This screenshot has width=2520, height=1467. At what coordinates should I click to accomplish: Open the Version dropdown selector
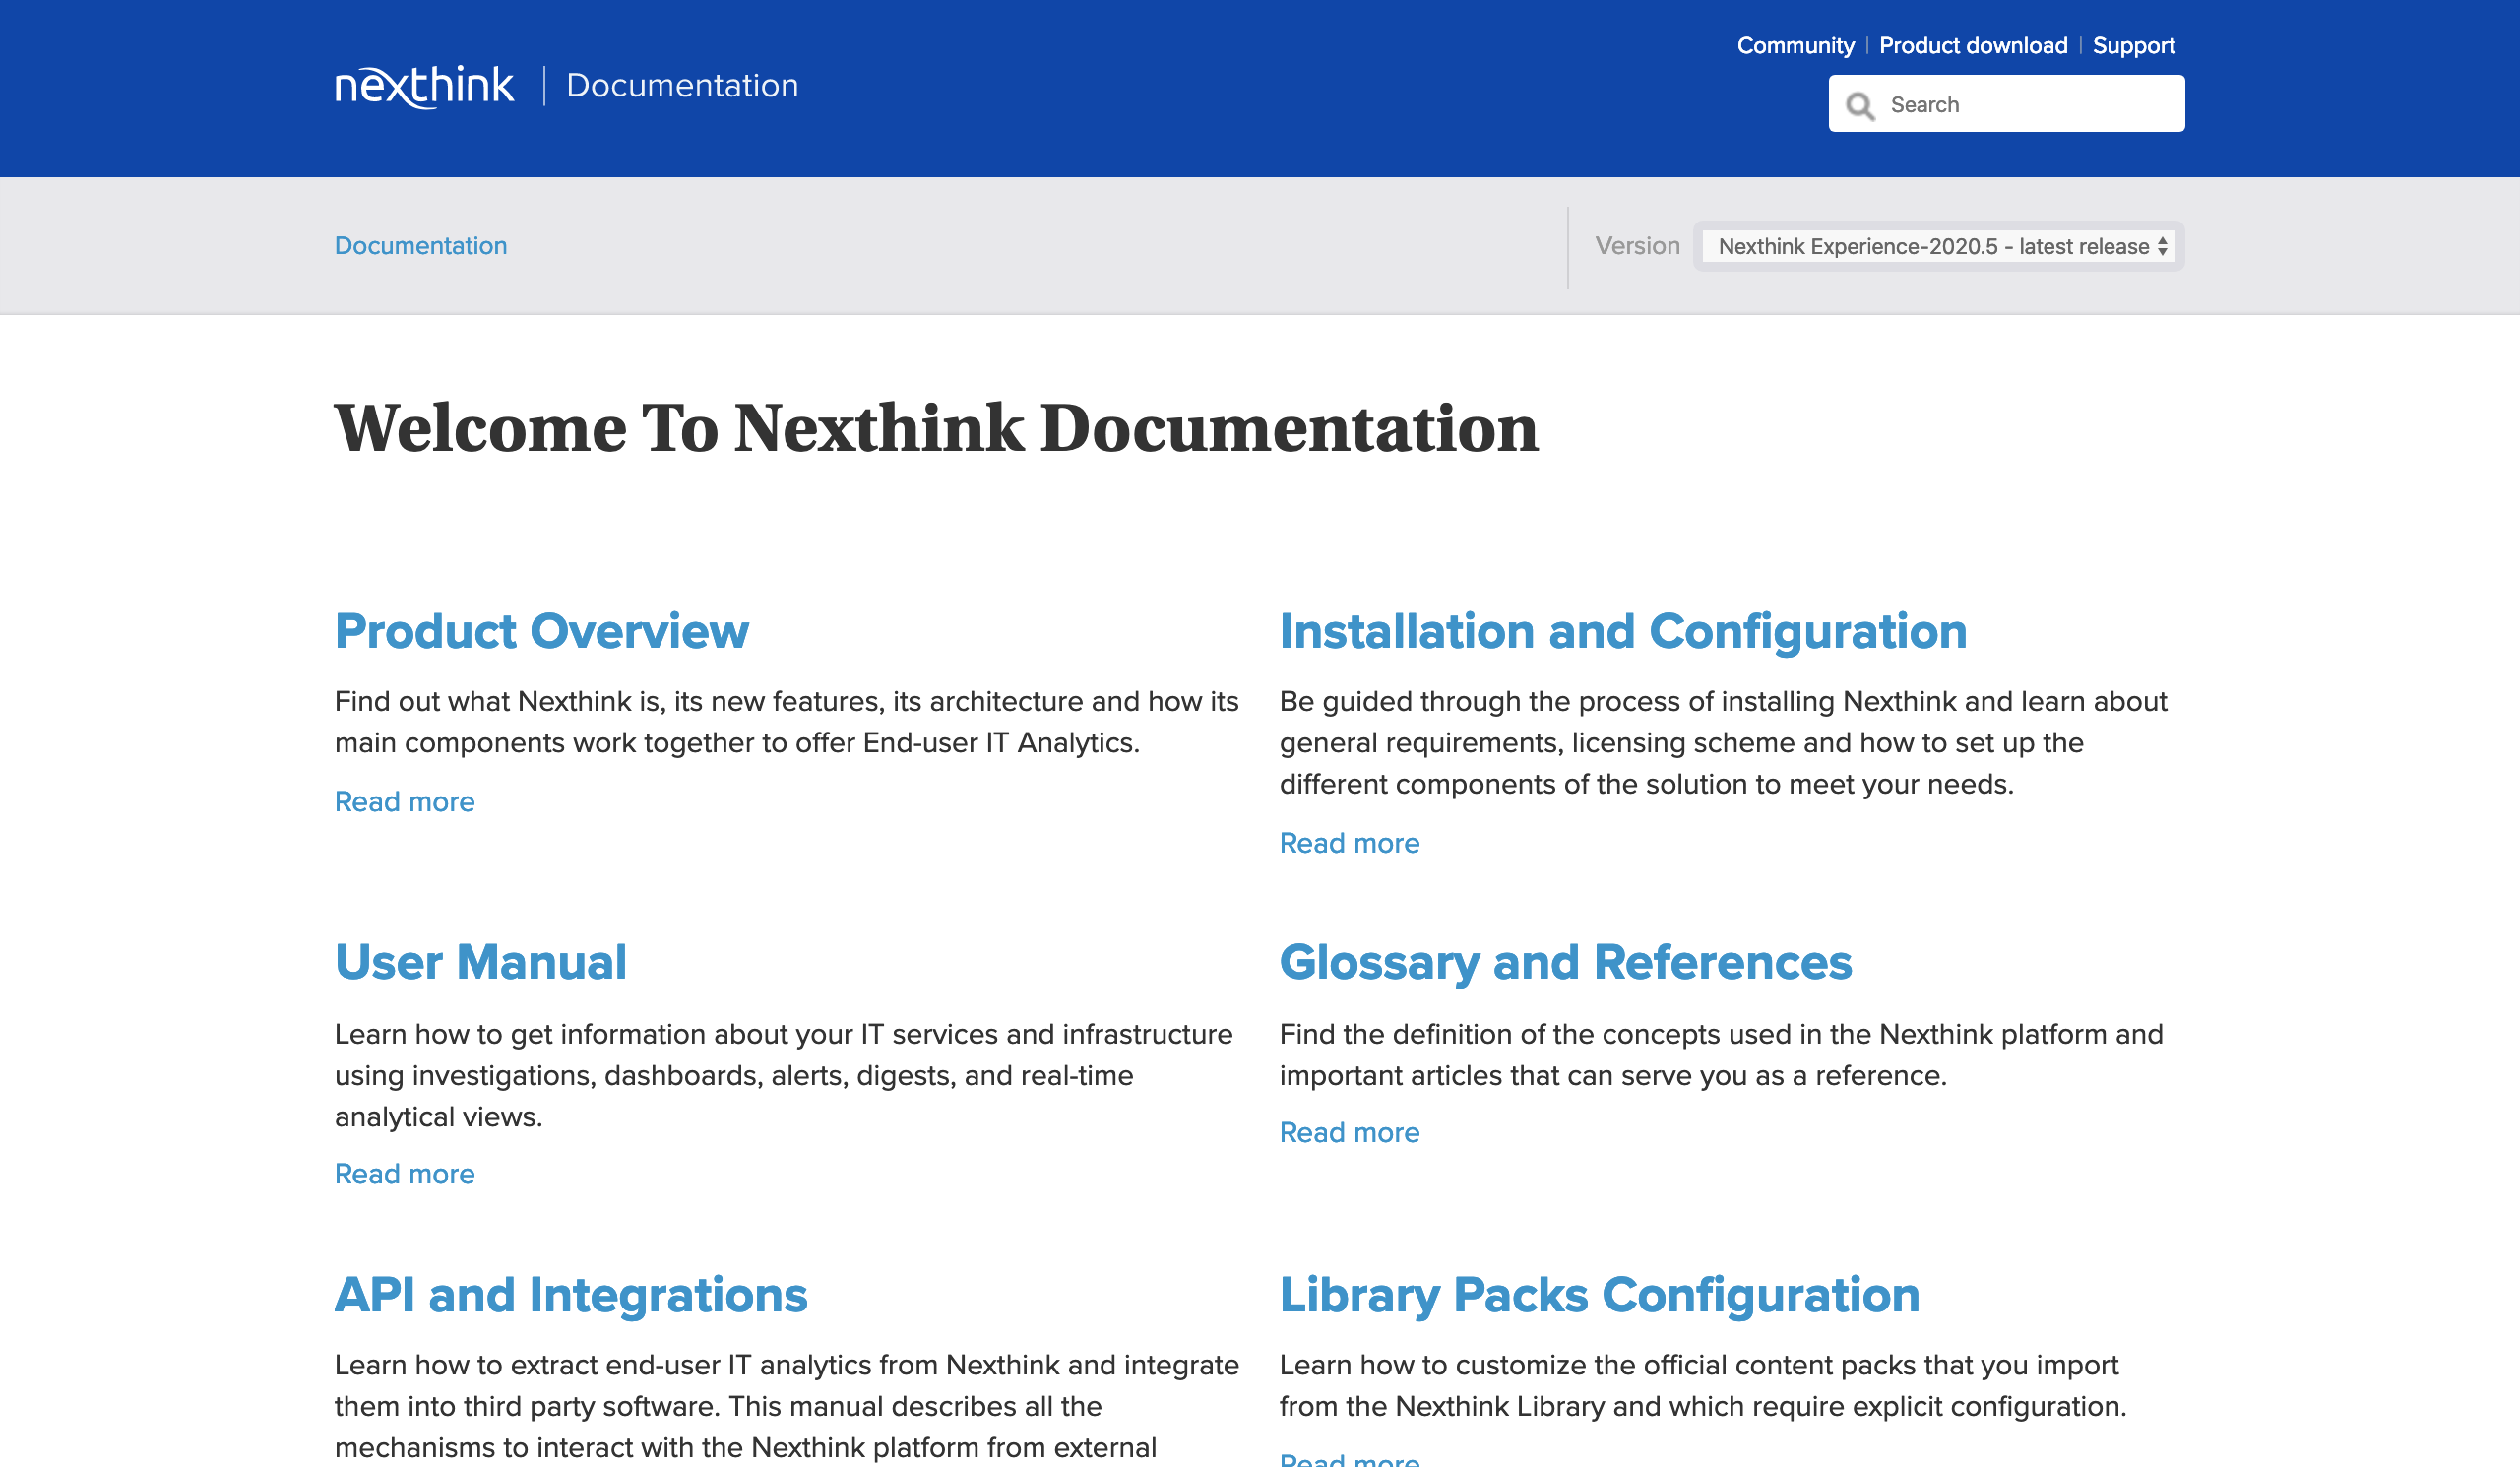(1938, 246)
